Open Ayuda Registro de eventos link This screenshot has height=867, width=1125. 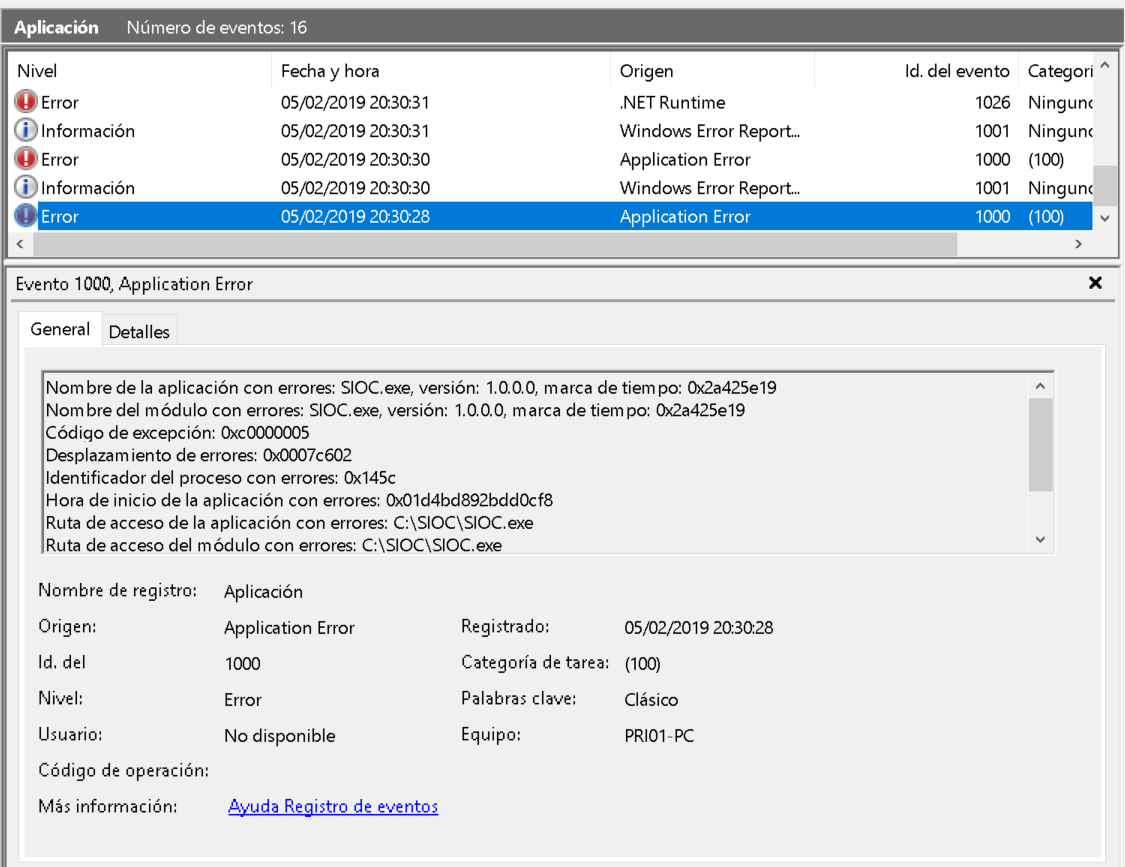pyautogui.click(x=333, y=807)
